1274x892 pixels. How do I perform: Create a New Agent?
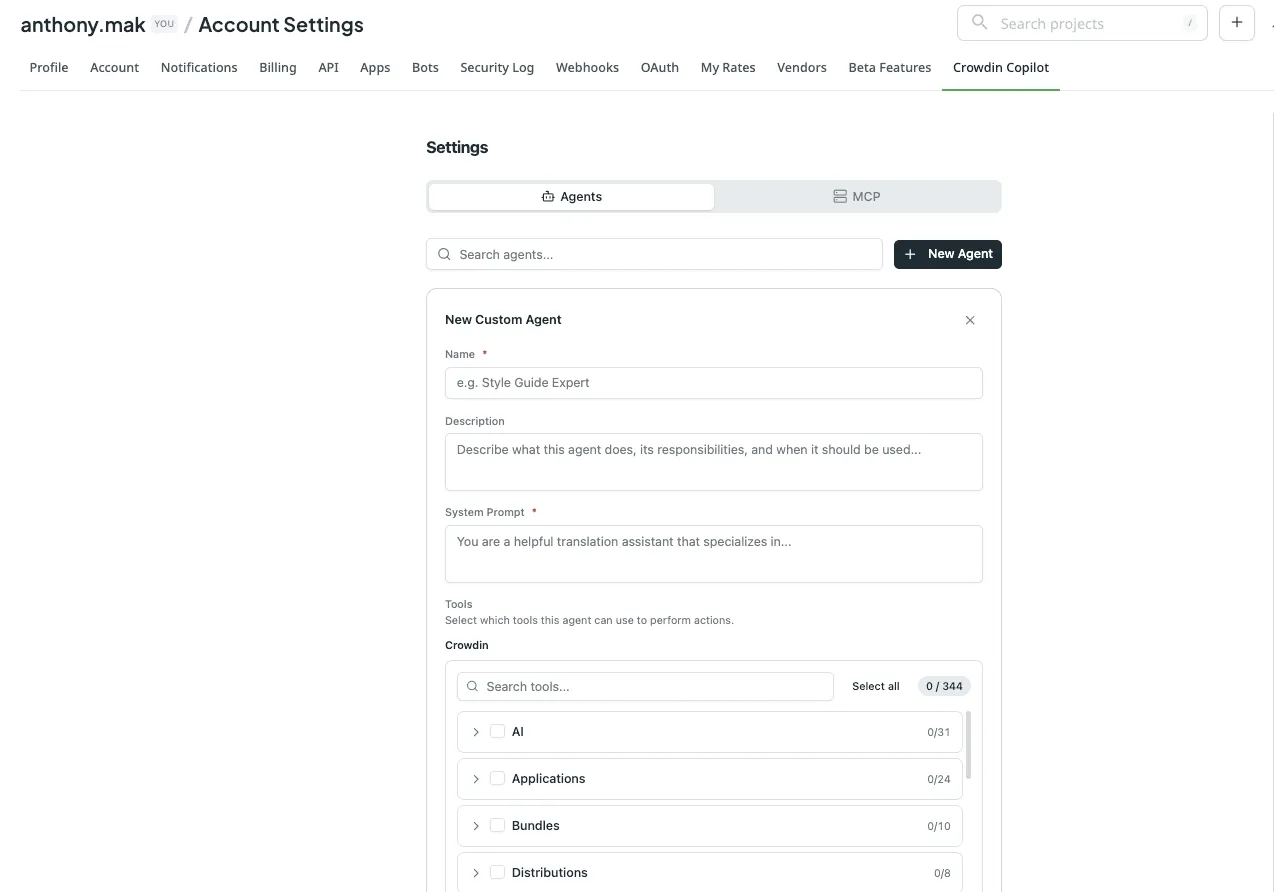coord(948,254)
